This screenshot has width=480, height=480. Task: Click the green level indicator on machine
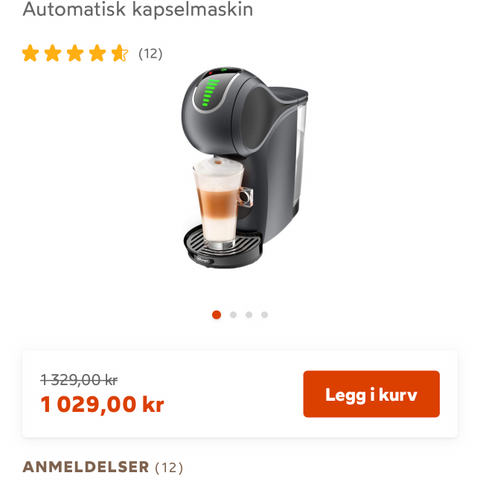coord(210,93)
